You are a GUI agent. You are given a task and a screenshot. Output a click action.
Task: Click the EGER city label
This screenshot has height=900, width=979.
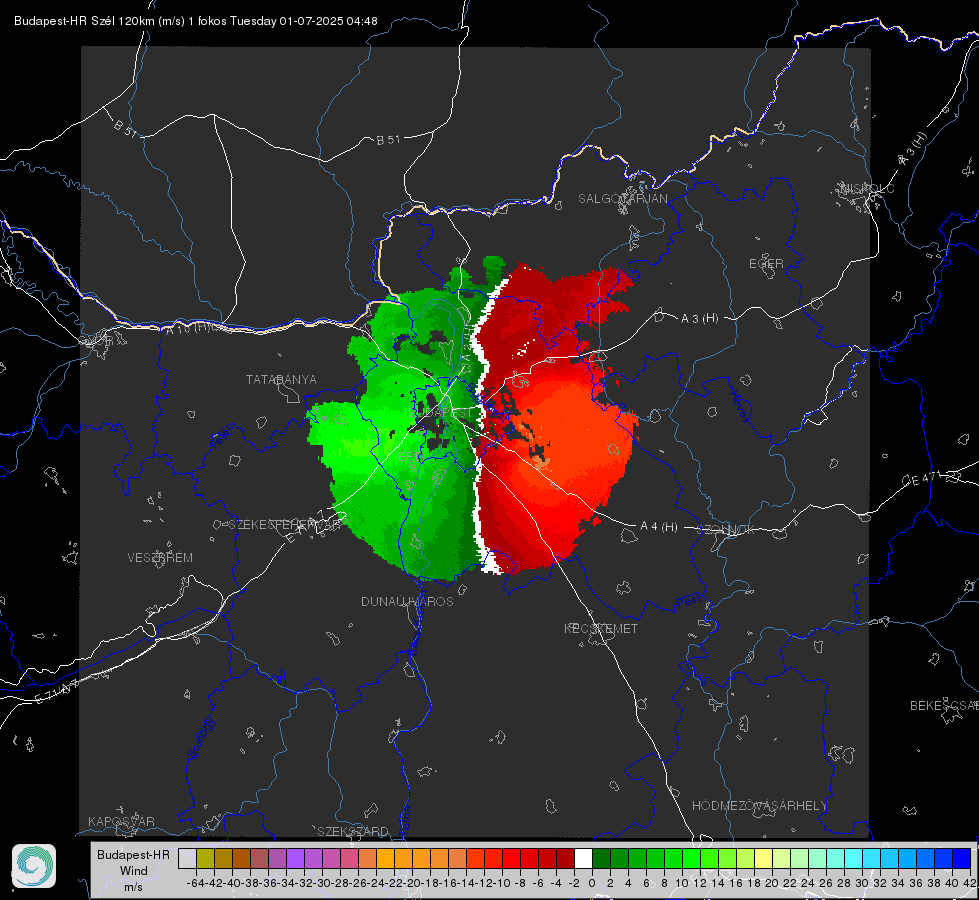click(766, 264)
